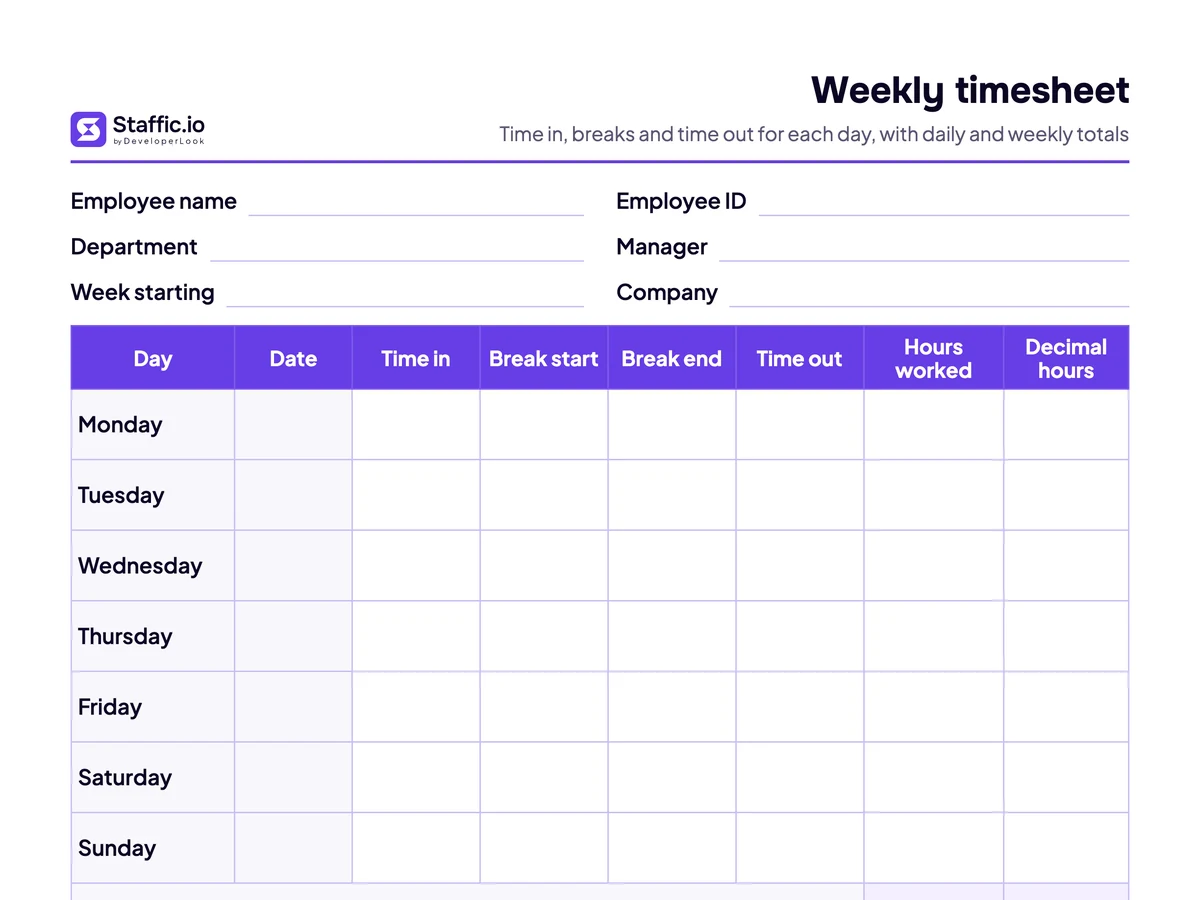This screenshot has width=1200, height=900.
Task: Click the Date column header
Action: click(x=293, y=358)
